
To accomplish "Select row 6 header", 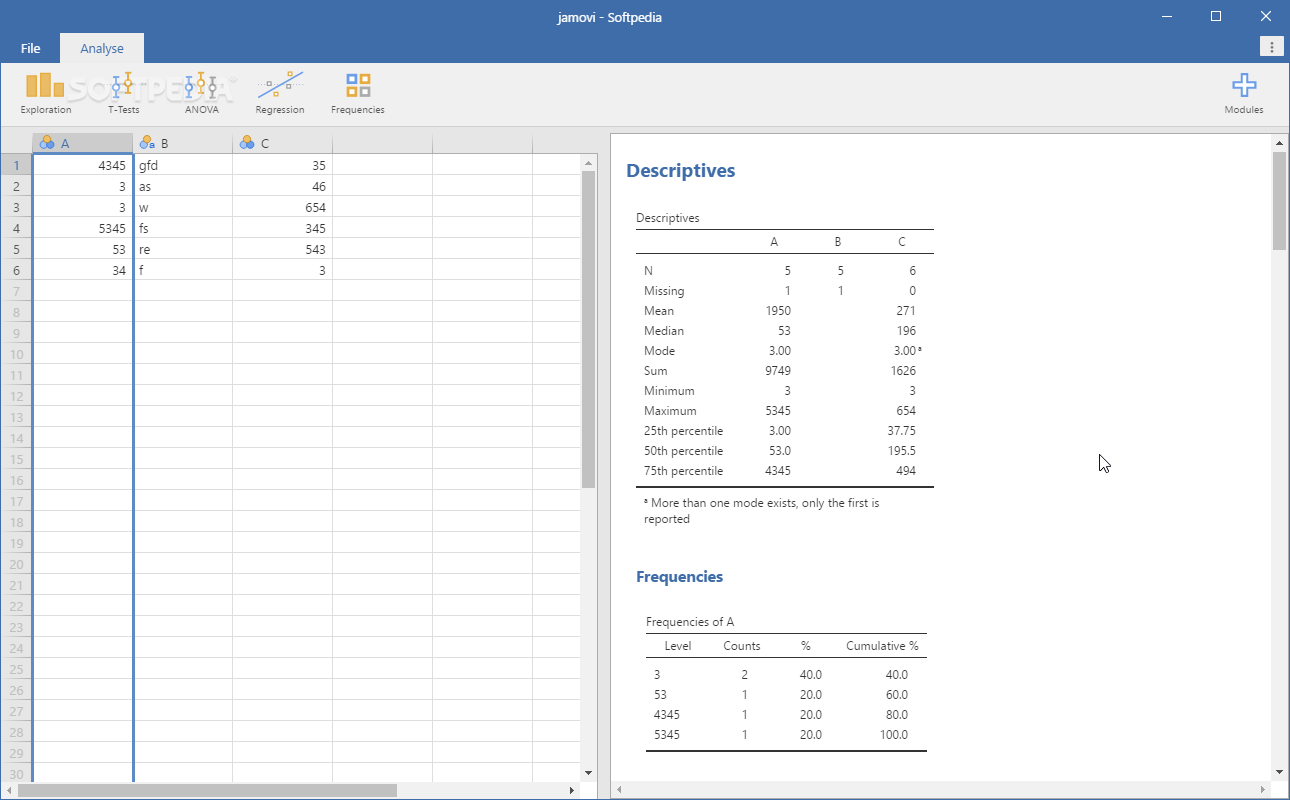I will tap(16, 271).
